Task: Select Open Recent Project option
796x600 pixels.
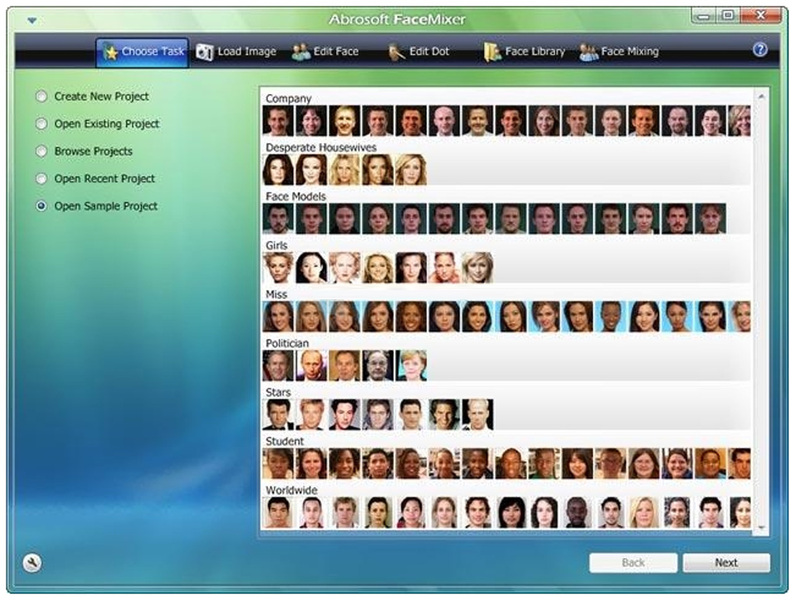Action: coord(41,179)
